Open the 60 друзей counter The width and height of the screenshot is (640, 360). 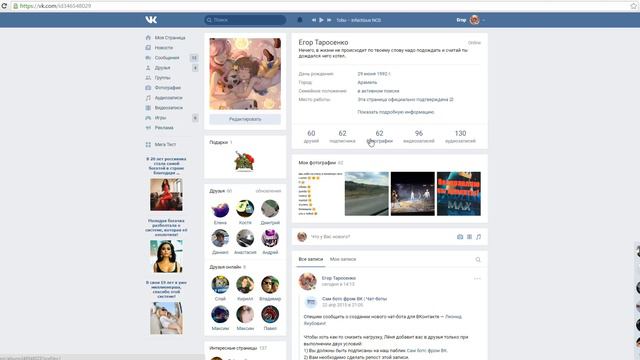coord(311,136)
